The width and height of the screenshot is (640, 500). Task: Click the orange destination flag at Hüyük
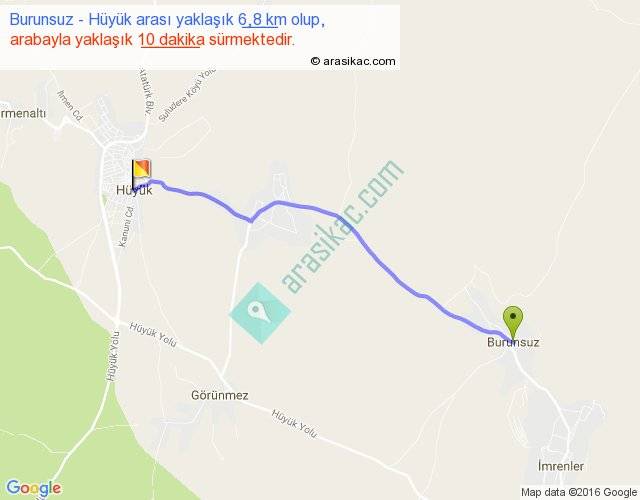click(141, 173)
